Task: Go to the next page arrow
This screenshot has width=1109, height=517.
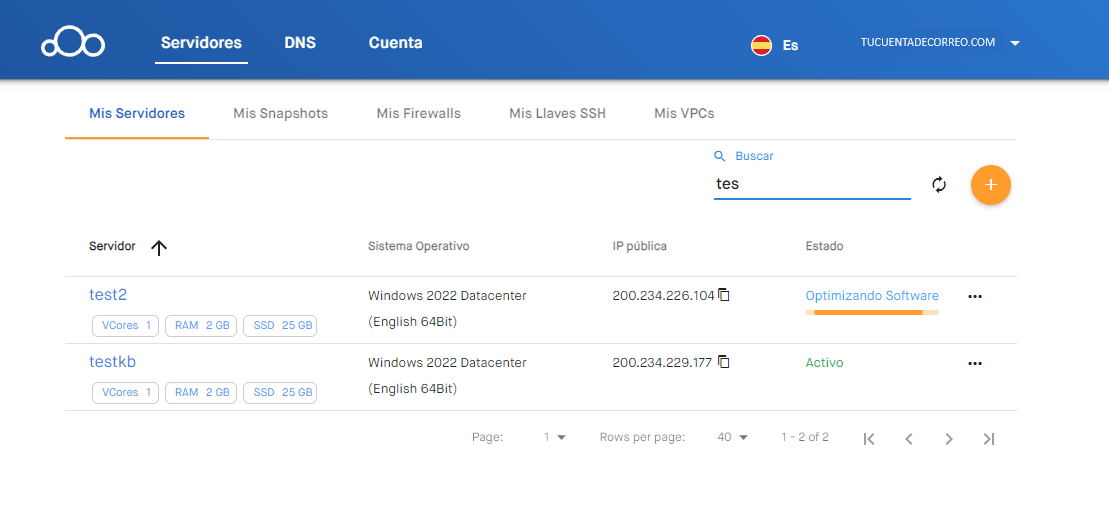Action: click(x=949, y=439)
